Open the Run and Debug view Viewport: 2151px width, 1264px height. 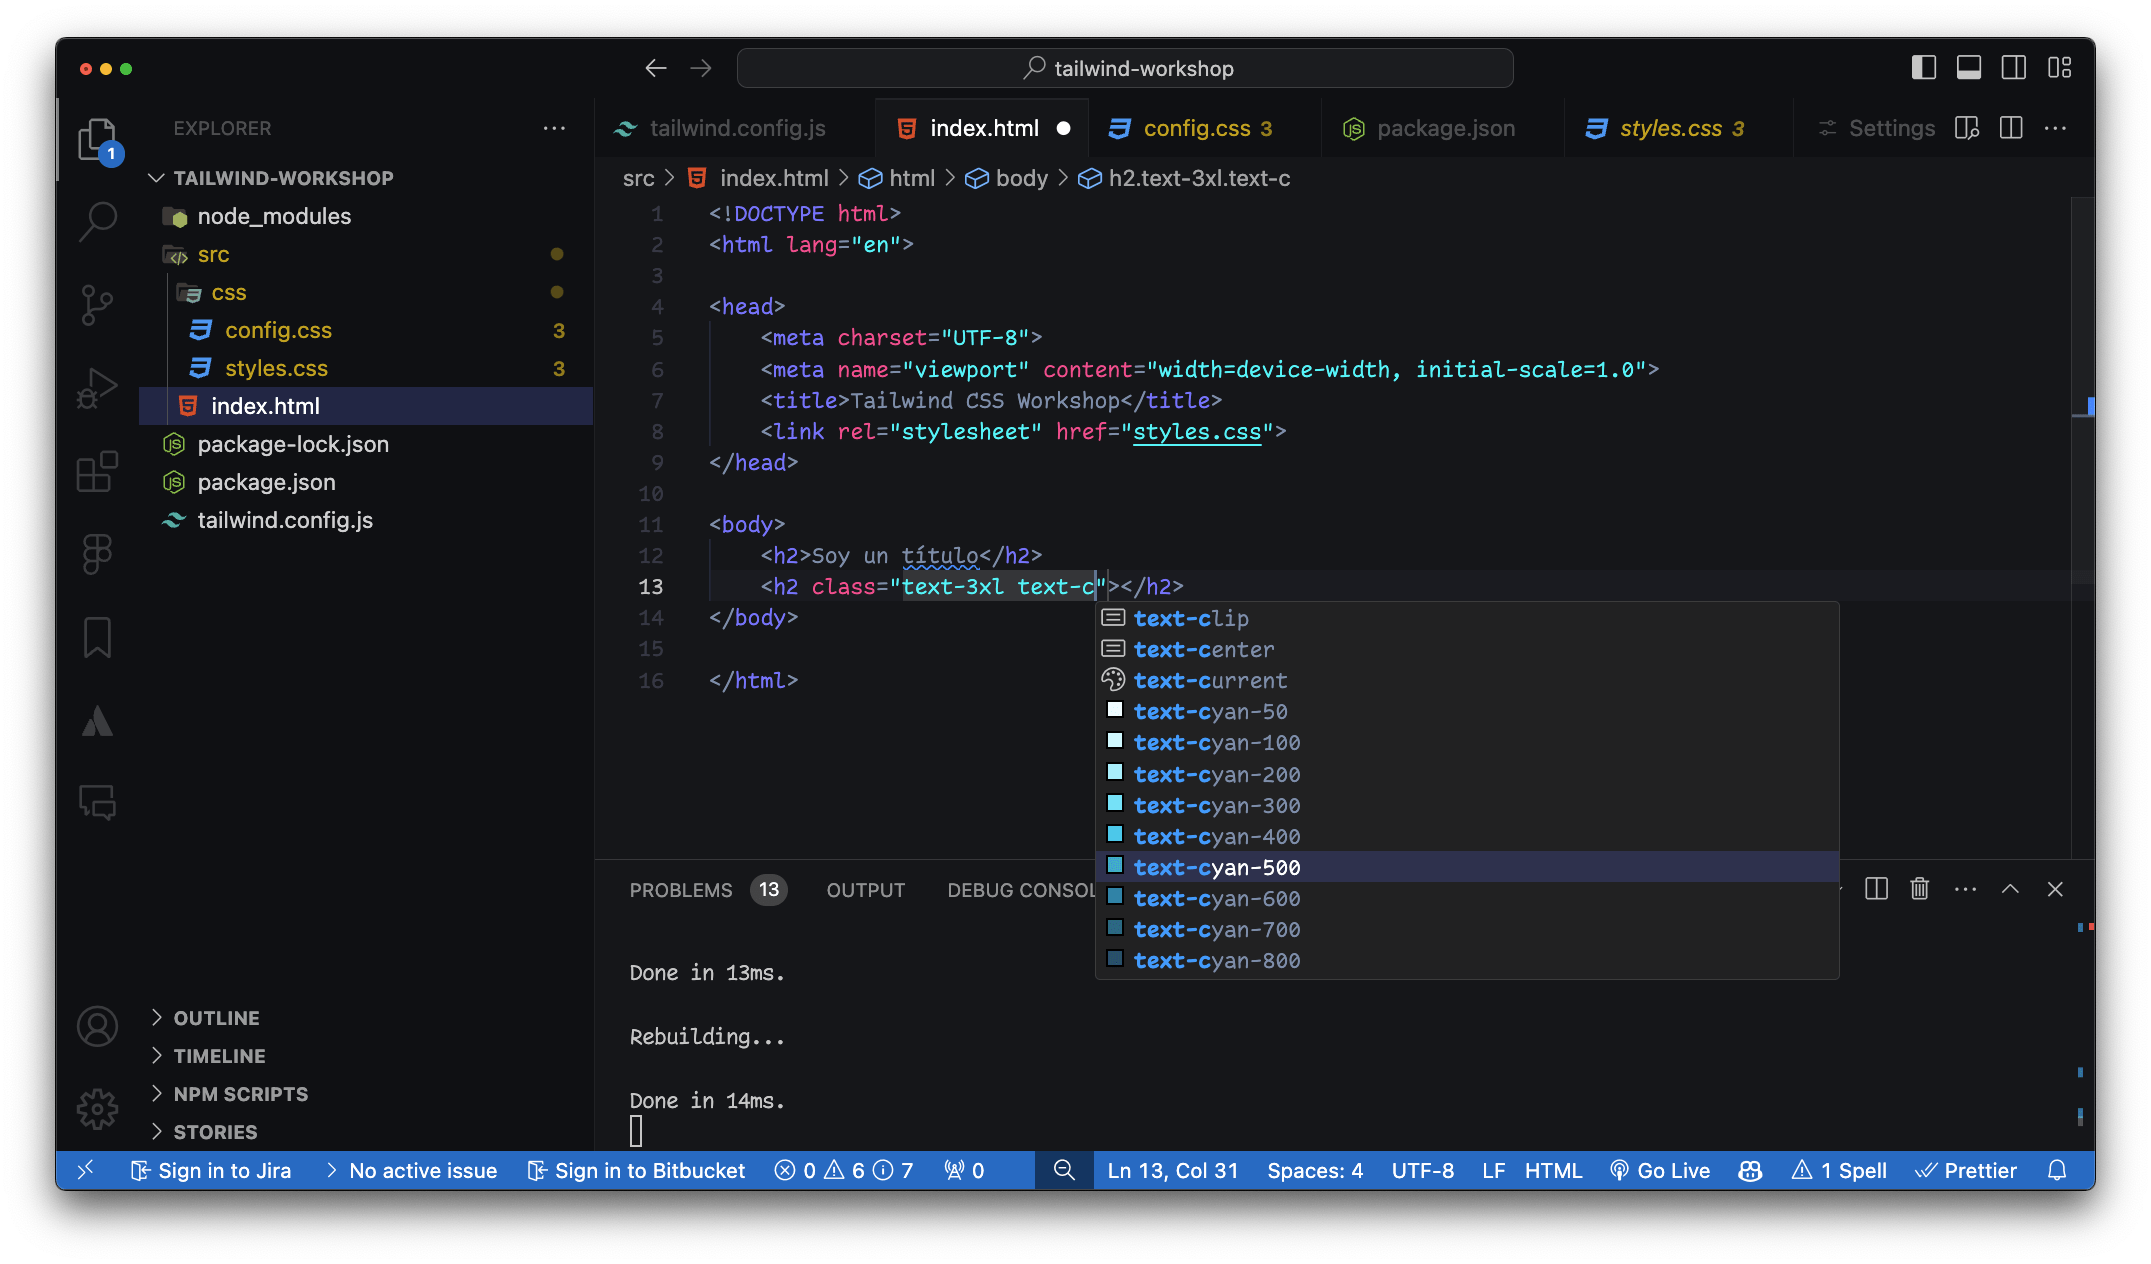click(98, 388)
